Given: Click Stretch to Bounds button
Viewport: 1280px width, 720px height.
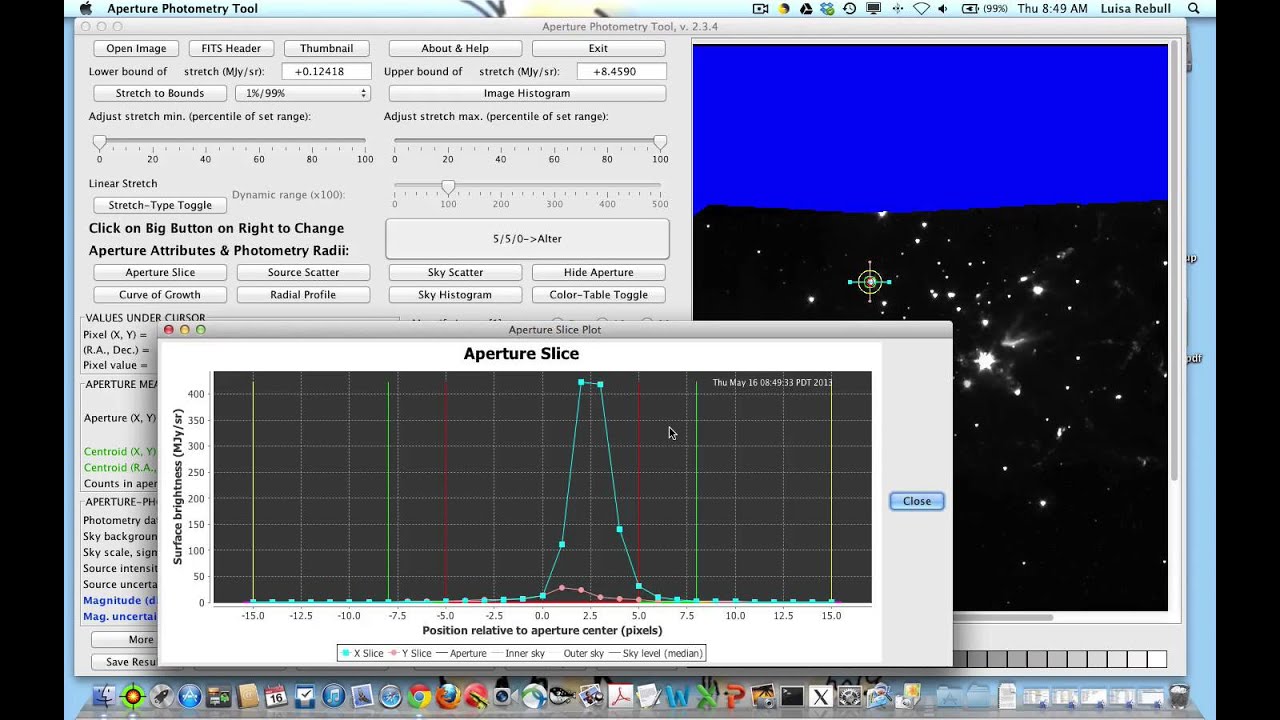Looking at the screenshot, I should coord(160,93).
